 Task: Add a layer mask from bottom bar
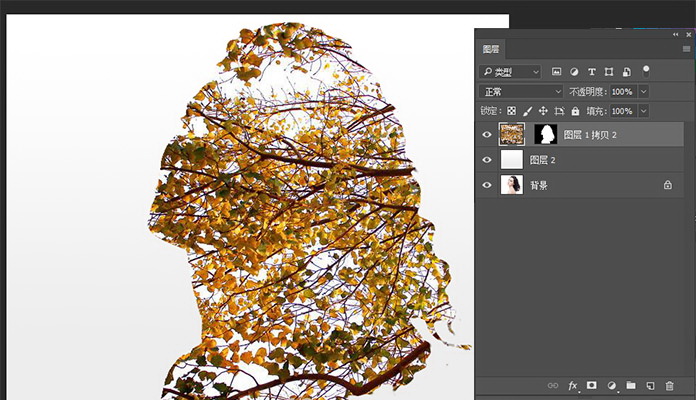592,385
